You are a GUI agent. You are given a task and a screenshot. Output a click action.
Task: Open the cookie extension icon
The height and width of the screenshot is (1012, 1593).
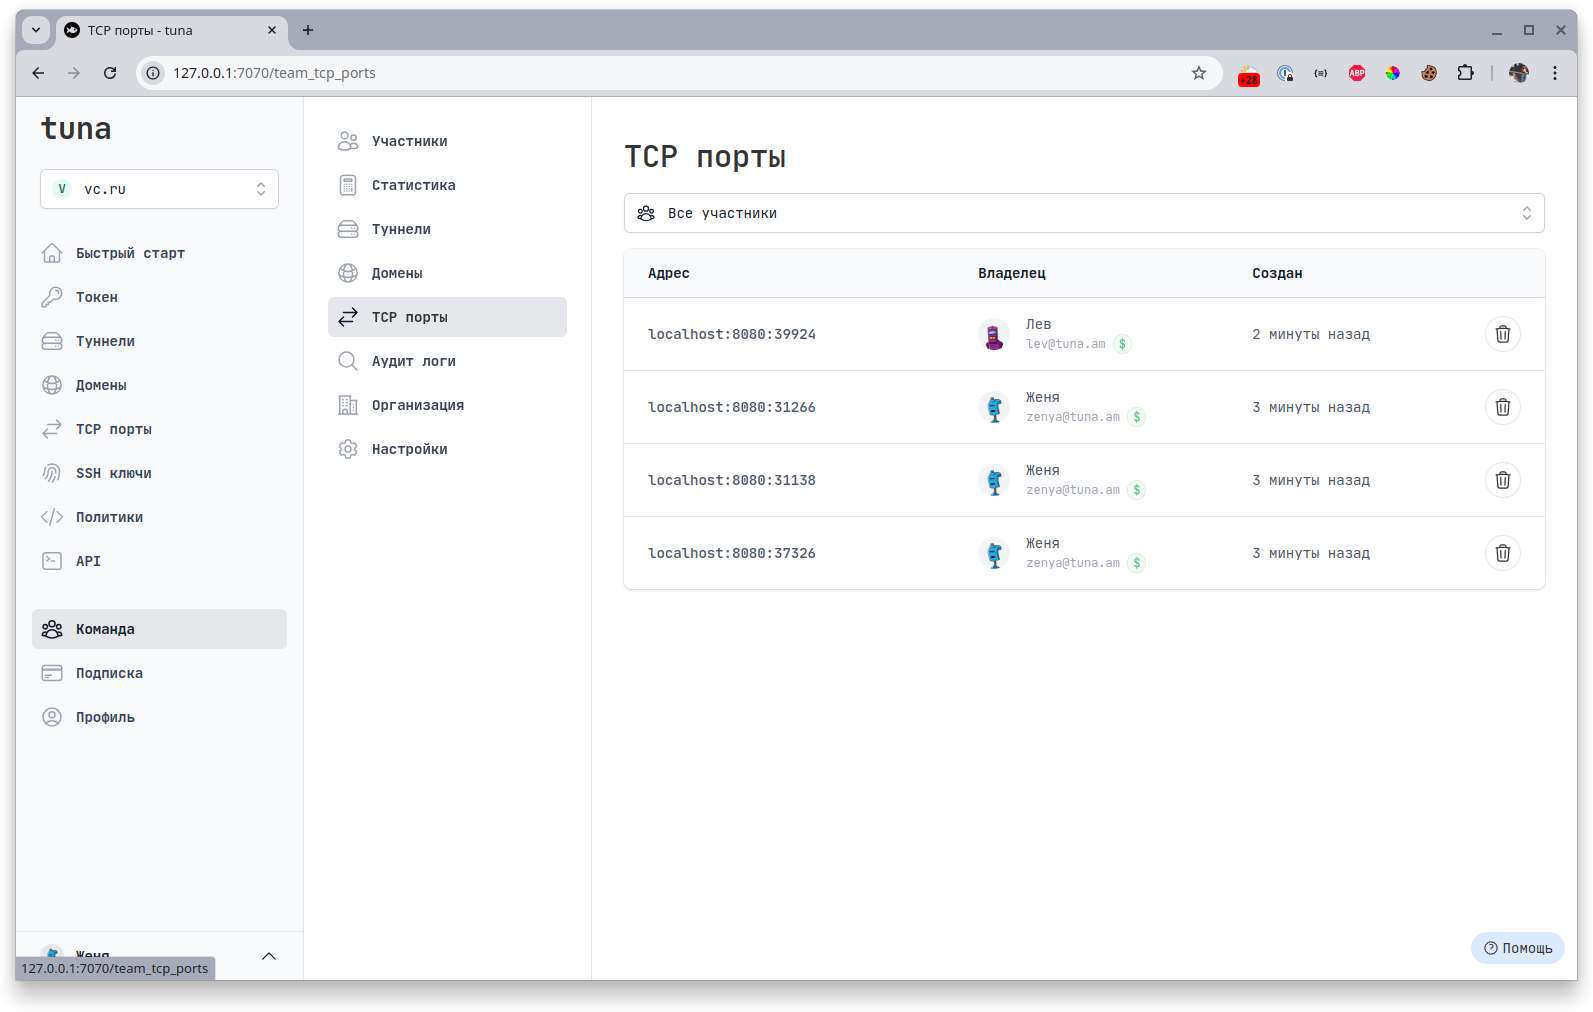(x=1429, y=73)
